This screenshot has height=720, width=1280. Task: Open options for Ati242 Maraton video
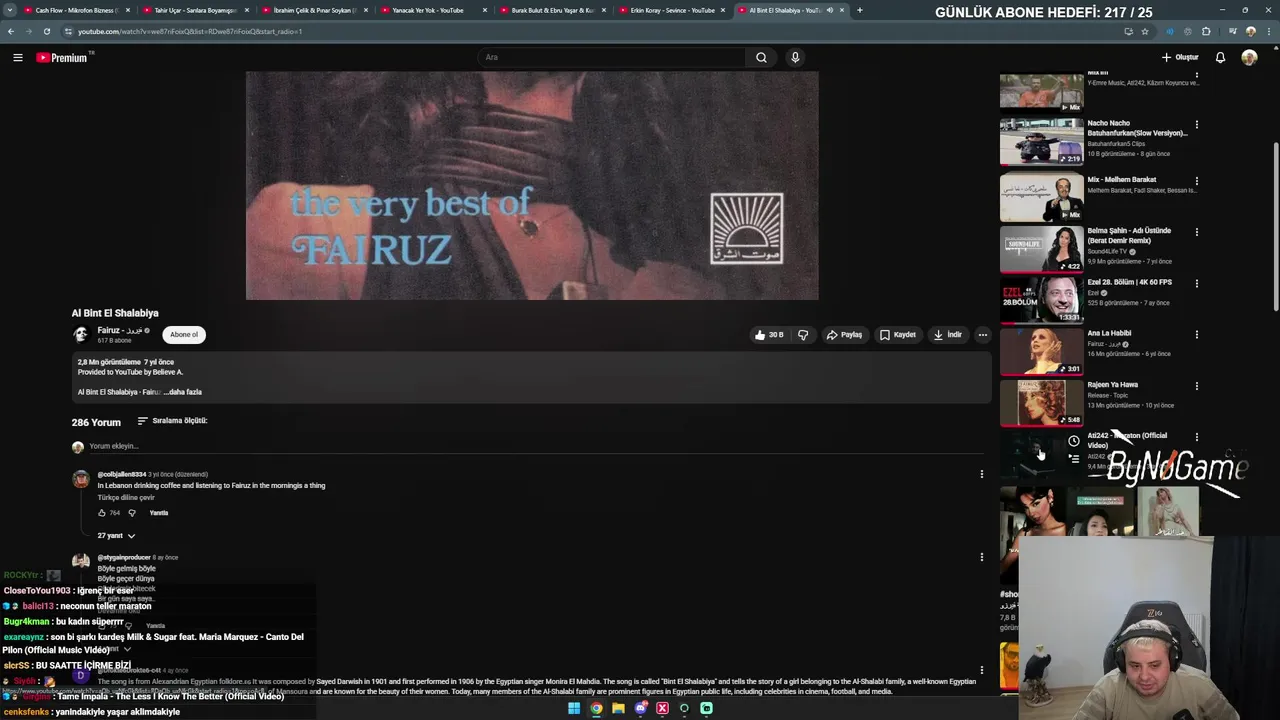[x=1196, y=437]
